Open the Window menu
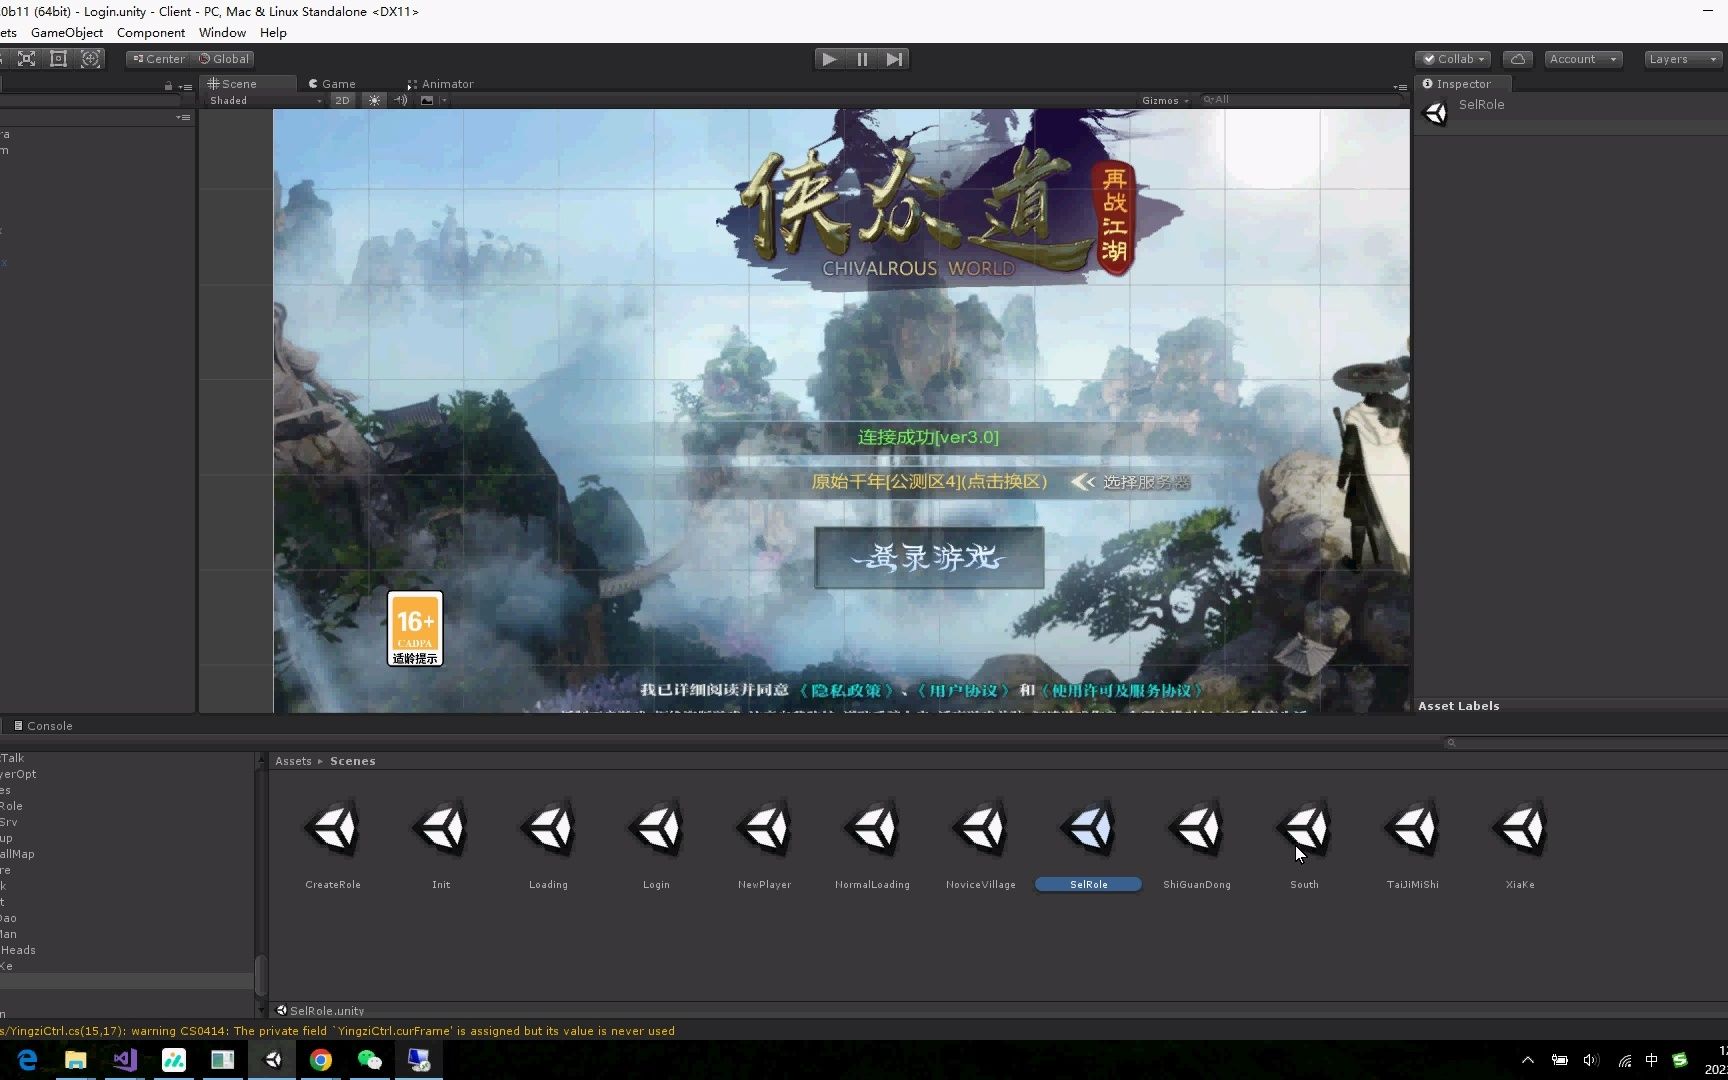 222,32
